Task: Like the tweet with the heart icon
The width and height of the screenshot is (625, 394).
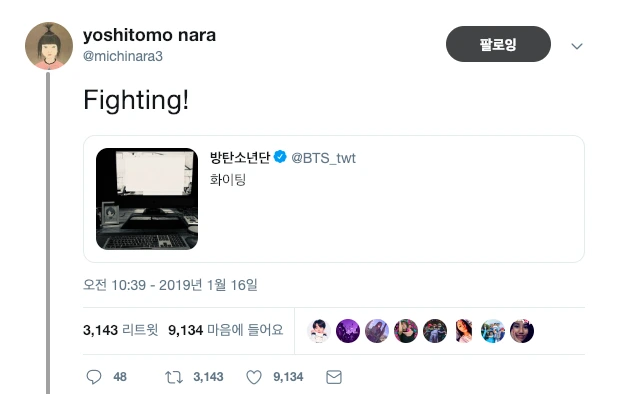Action: point(254,377)
